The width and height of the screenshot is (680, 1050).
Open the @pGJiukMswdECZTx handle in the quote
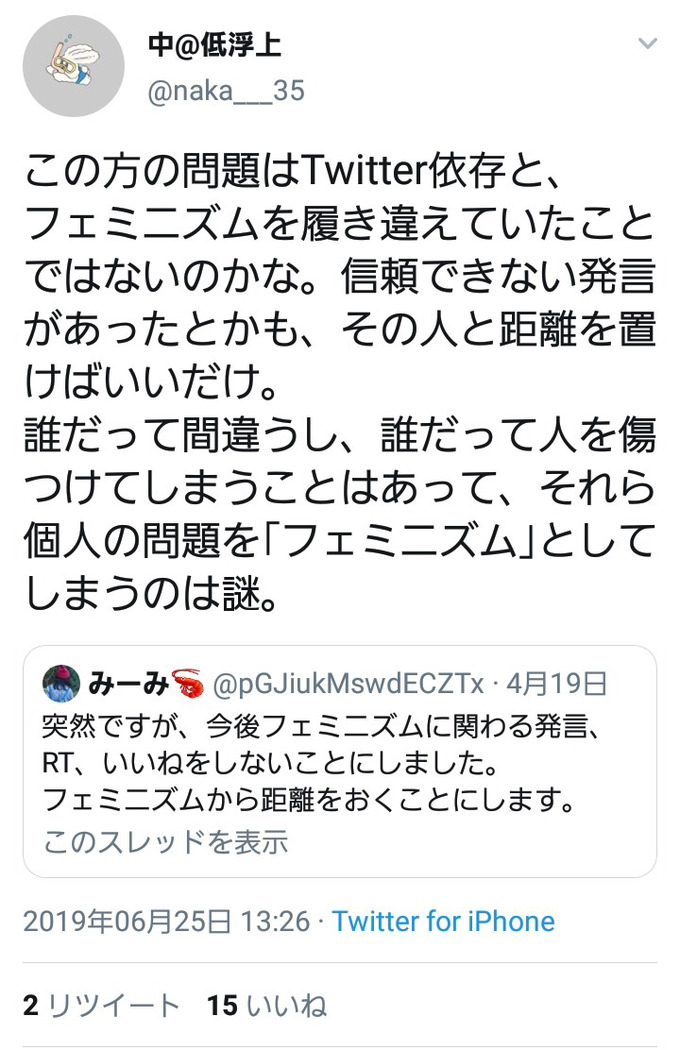click(348, 684)
